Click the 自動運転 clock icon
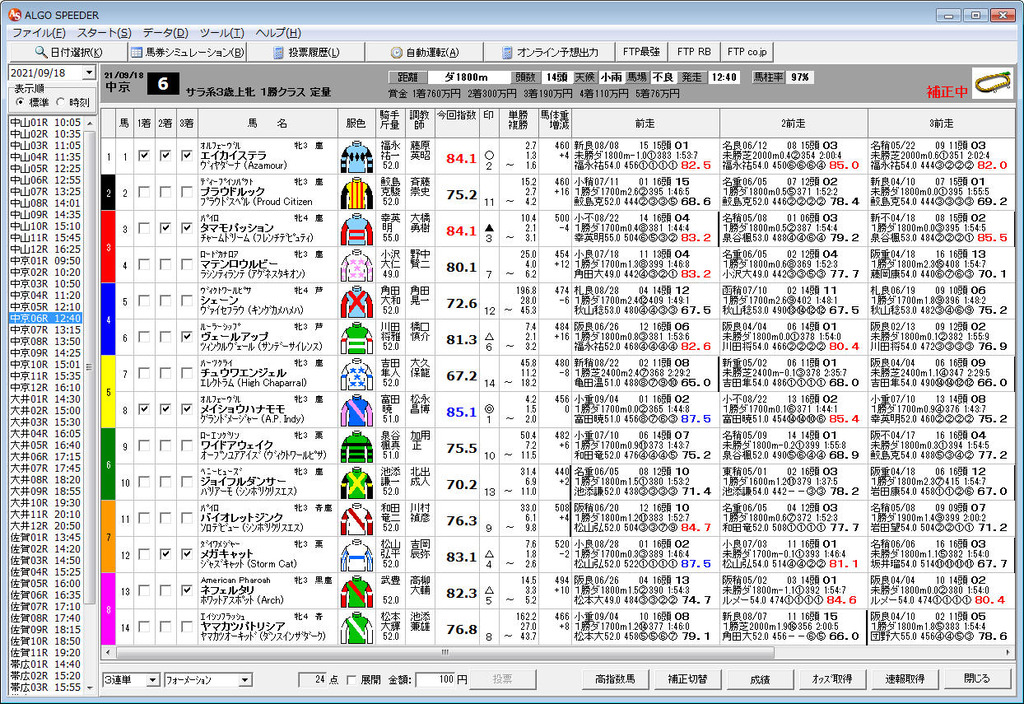1024x704 pixels. (x=396, y=52)
